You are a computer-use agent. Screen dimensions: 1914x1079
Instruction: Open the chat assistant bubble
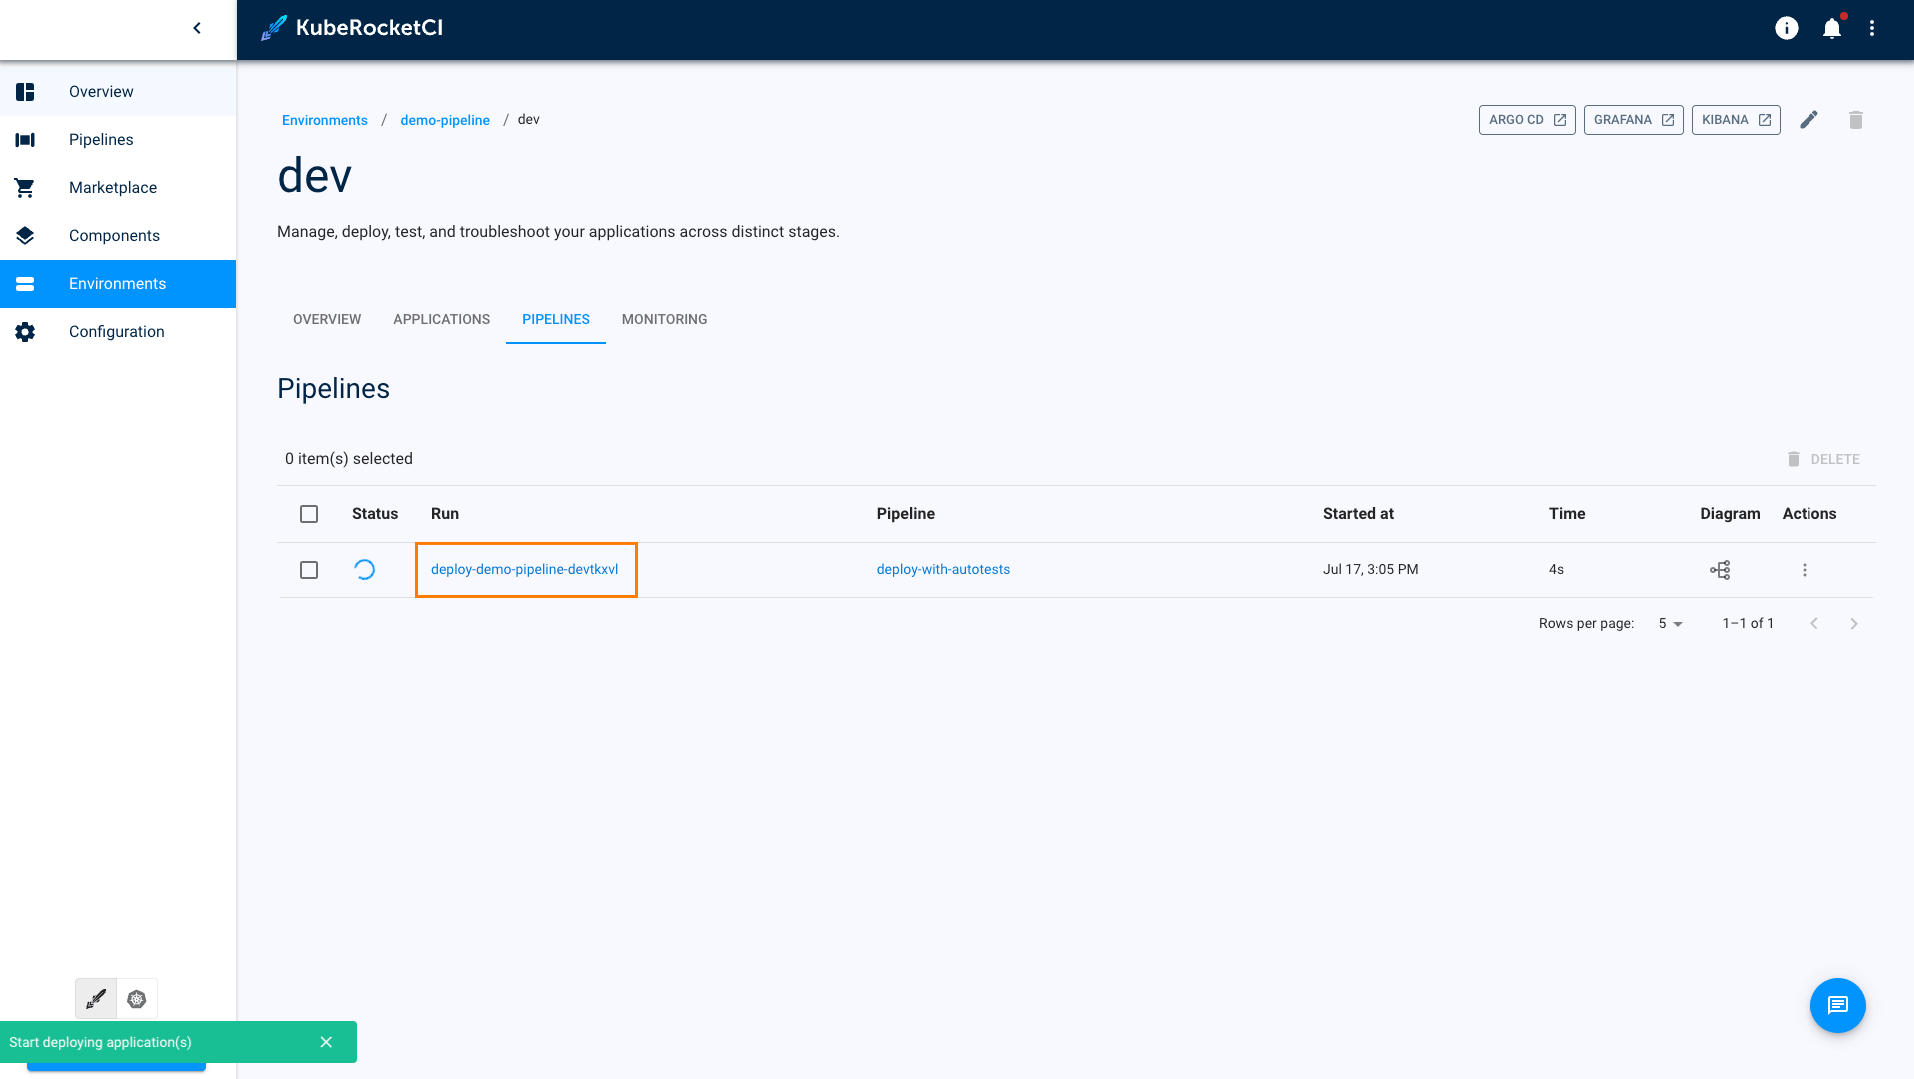(1836, 1005)
